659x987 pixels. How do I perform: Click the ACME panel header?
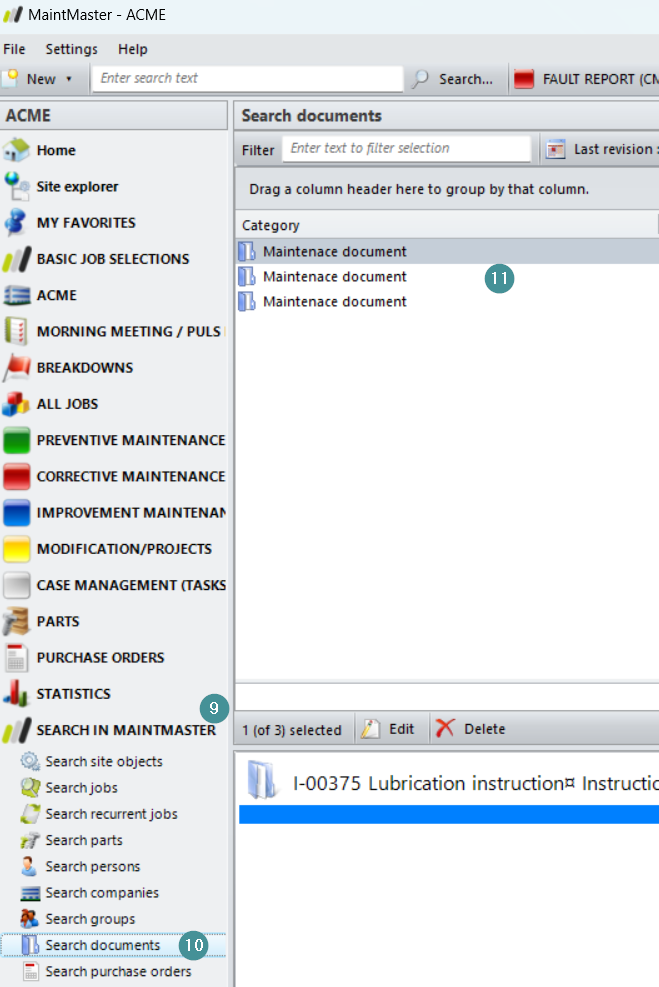coord(114,116)
